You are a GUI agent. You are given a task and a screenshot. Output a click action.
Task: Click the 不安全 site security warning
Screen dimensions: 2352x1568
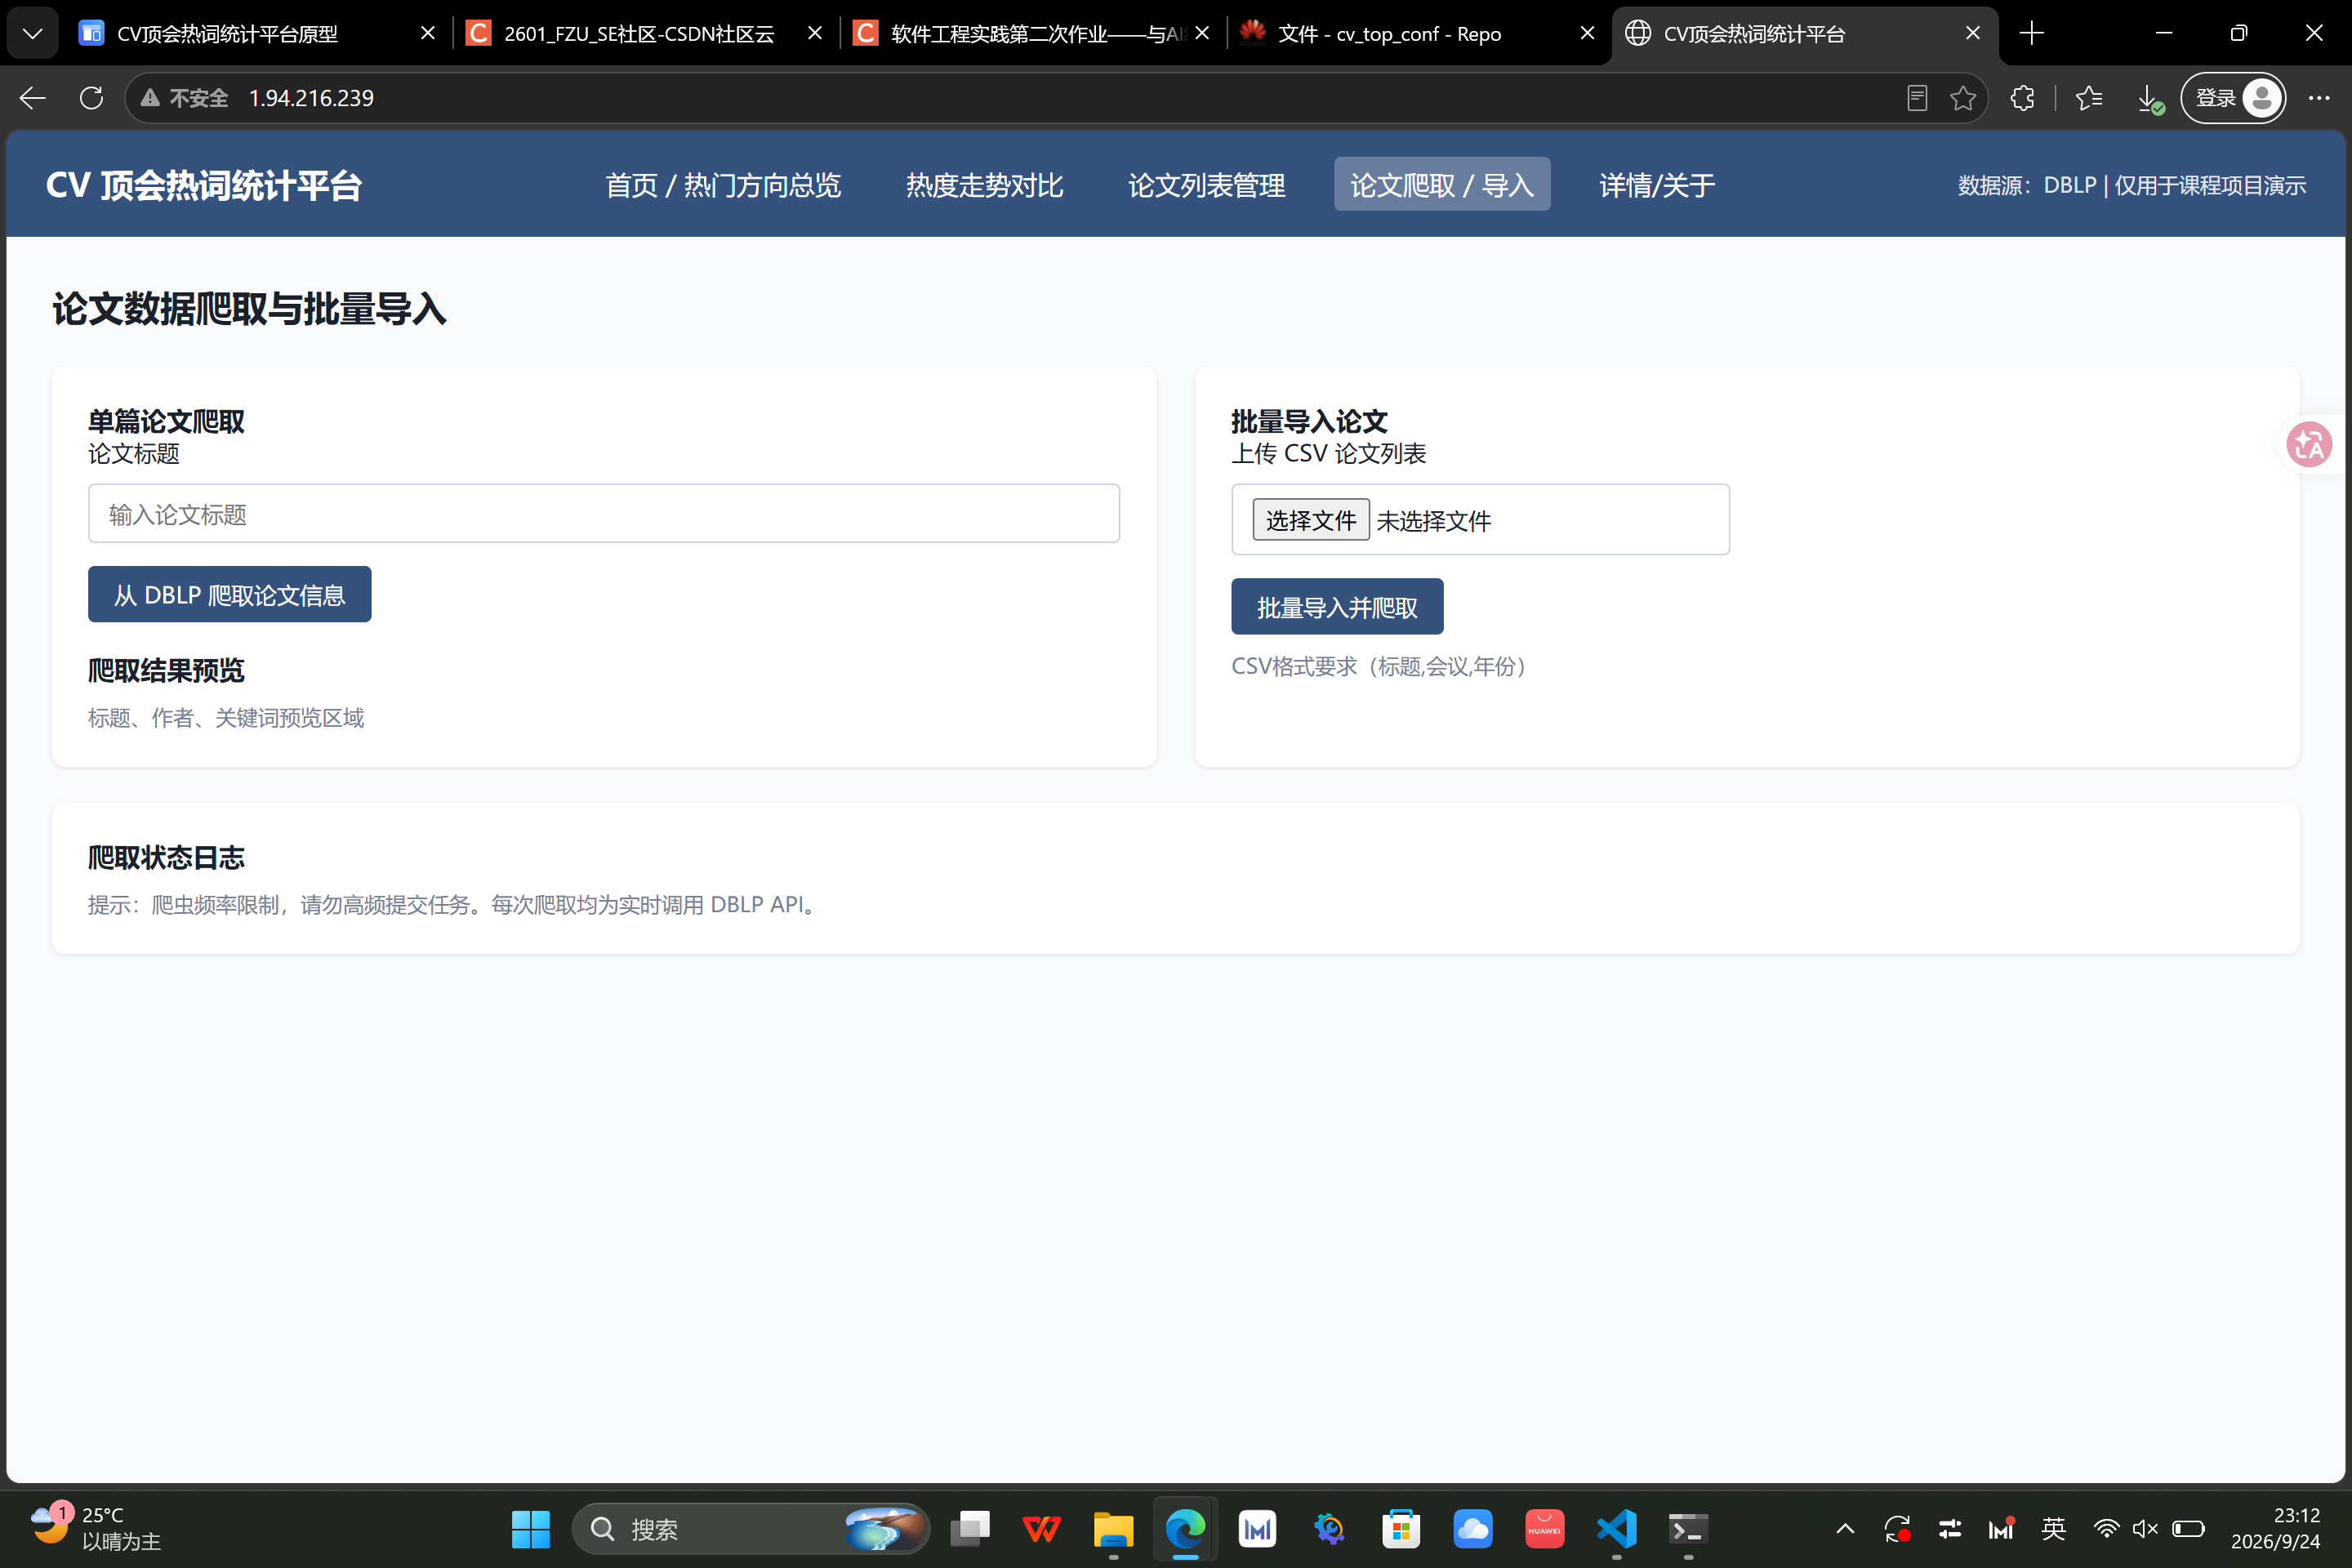coord(185,98)
